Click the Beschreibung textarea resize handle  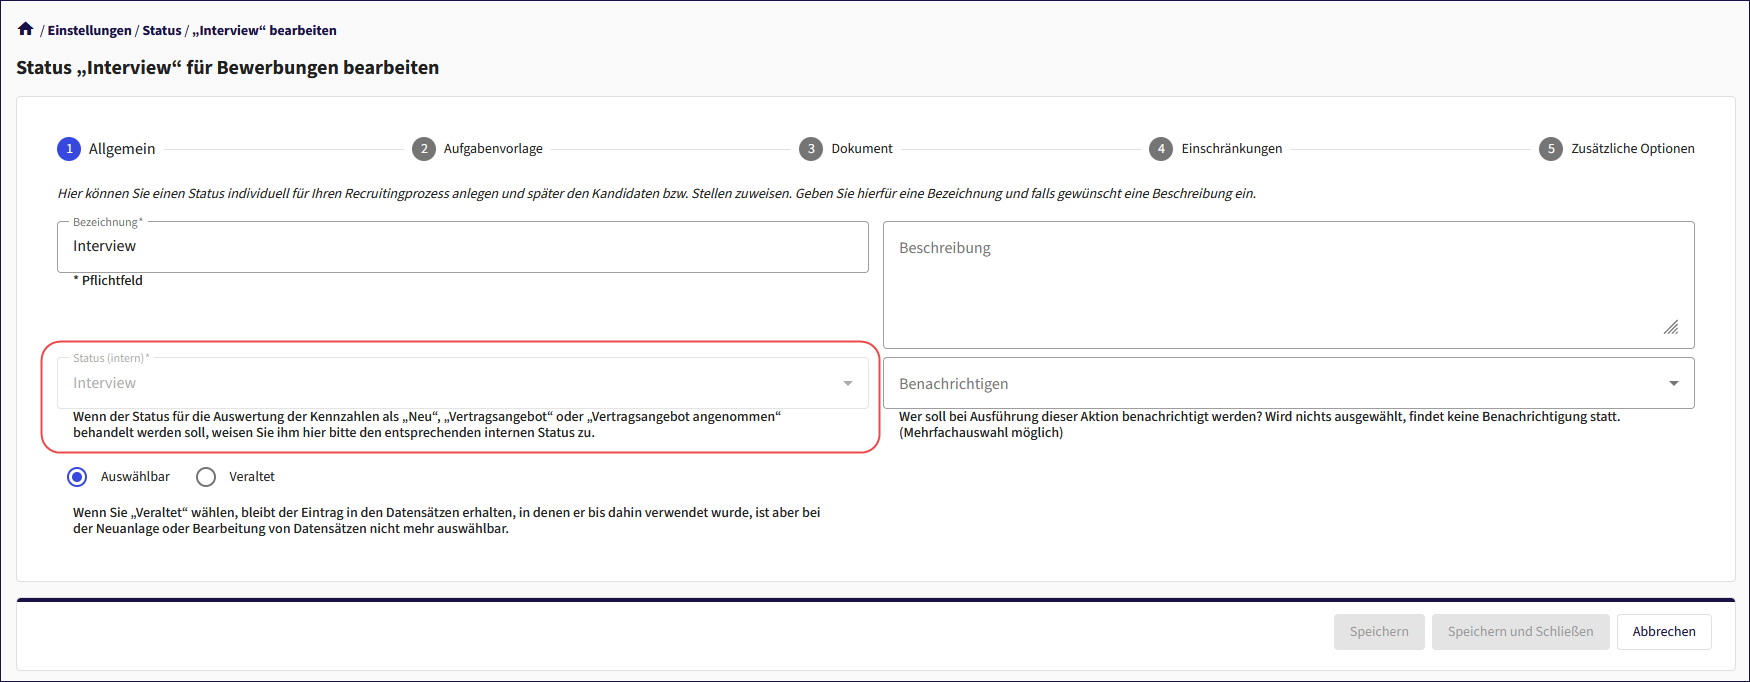point(1671,327)
